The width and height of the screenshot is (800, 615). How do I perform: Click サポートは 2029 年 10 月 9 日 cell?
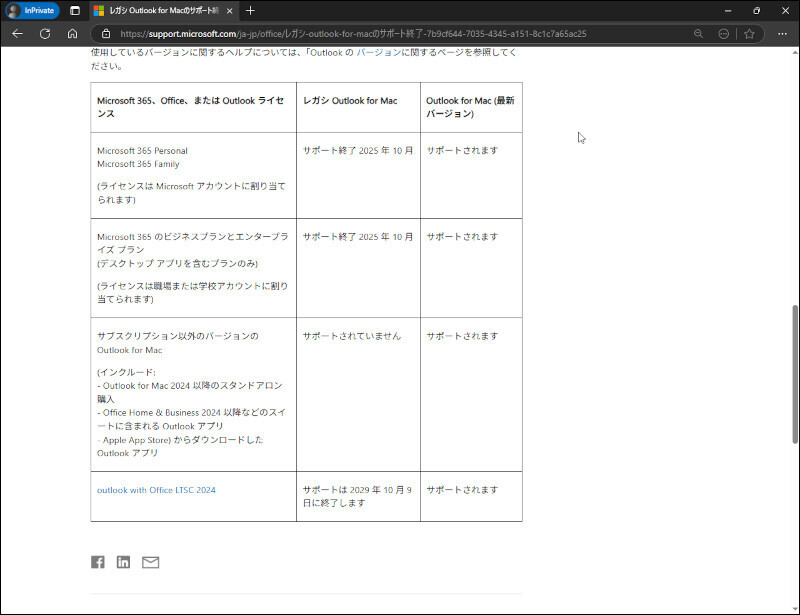(357, 496)
